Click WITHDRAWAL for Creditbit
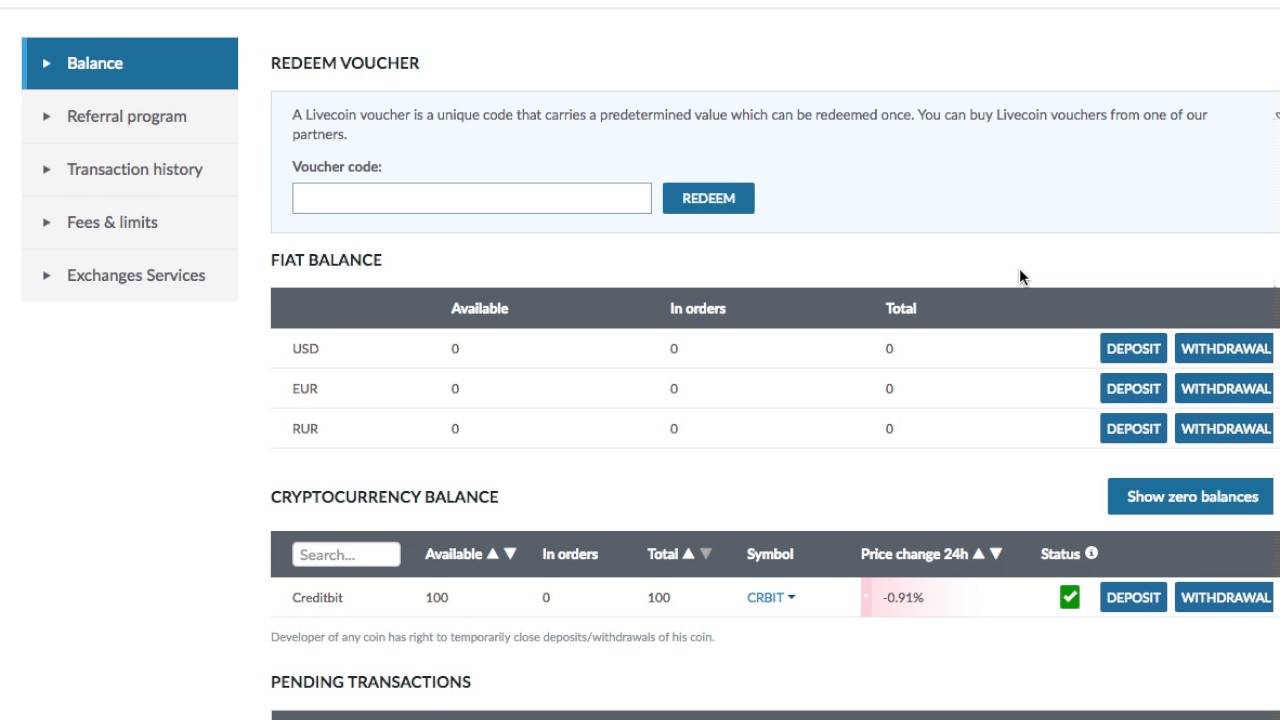The image size is (1280, 720). (1225, 598)
